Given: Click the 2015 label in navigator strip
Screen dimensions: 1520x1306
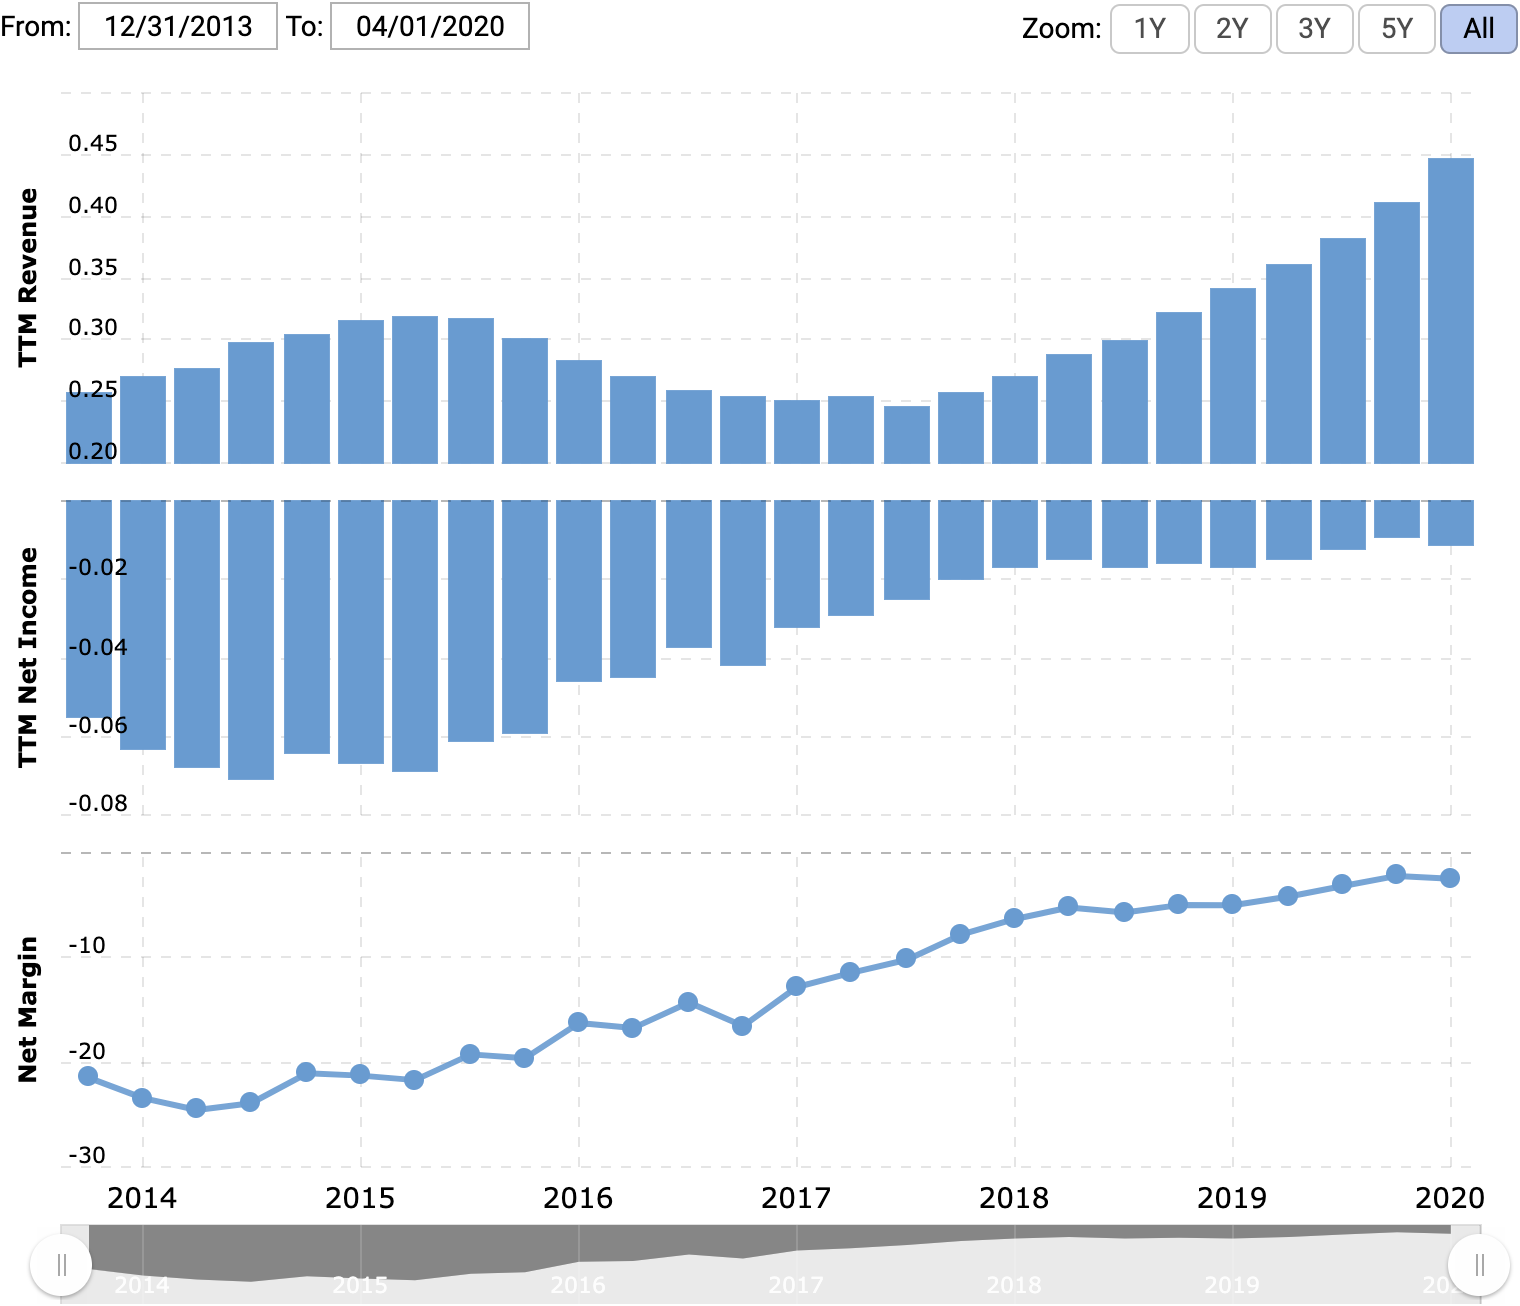Looking at the screenshot, I should coord(360,1285).
